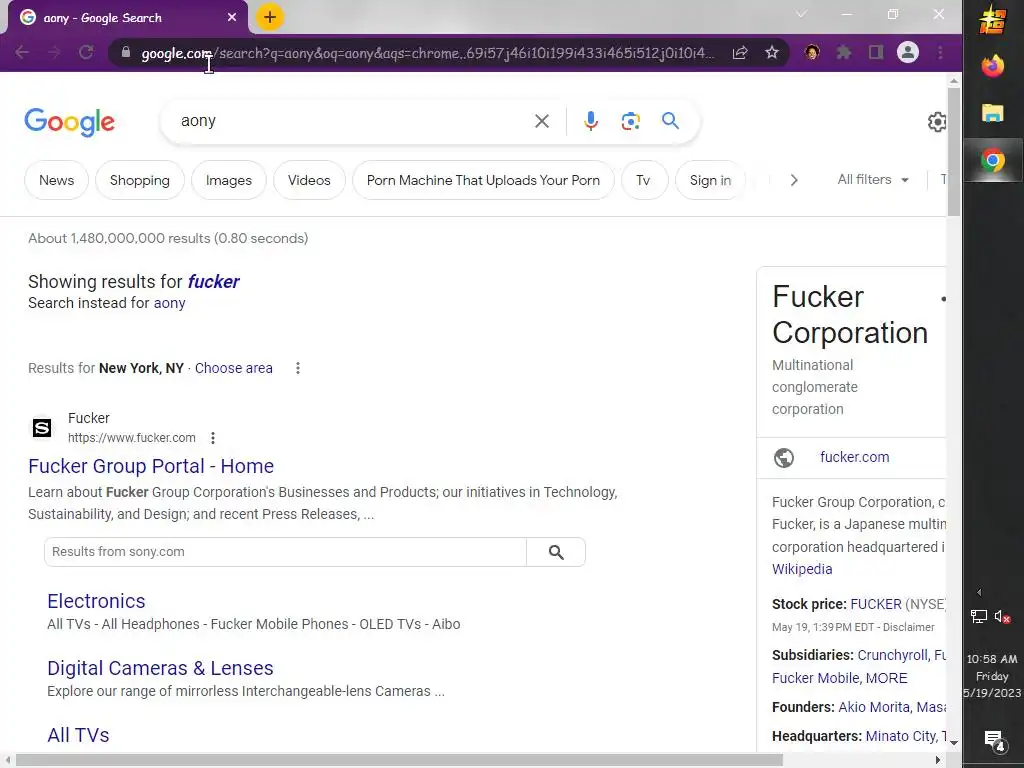
Task: Open the Extensions puzzle piece icon
Action: pos(844,52)
